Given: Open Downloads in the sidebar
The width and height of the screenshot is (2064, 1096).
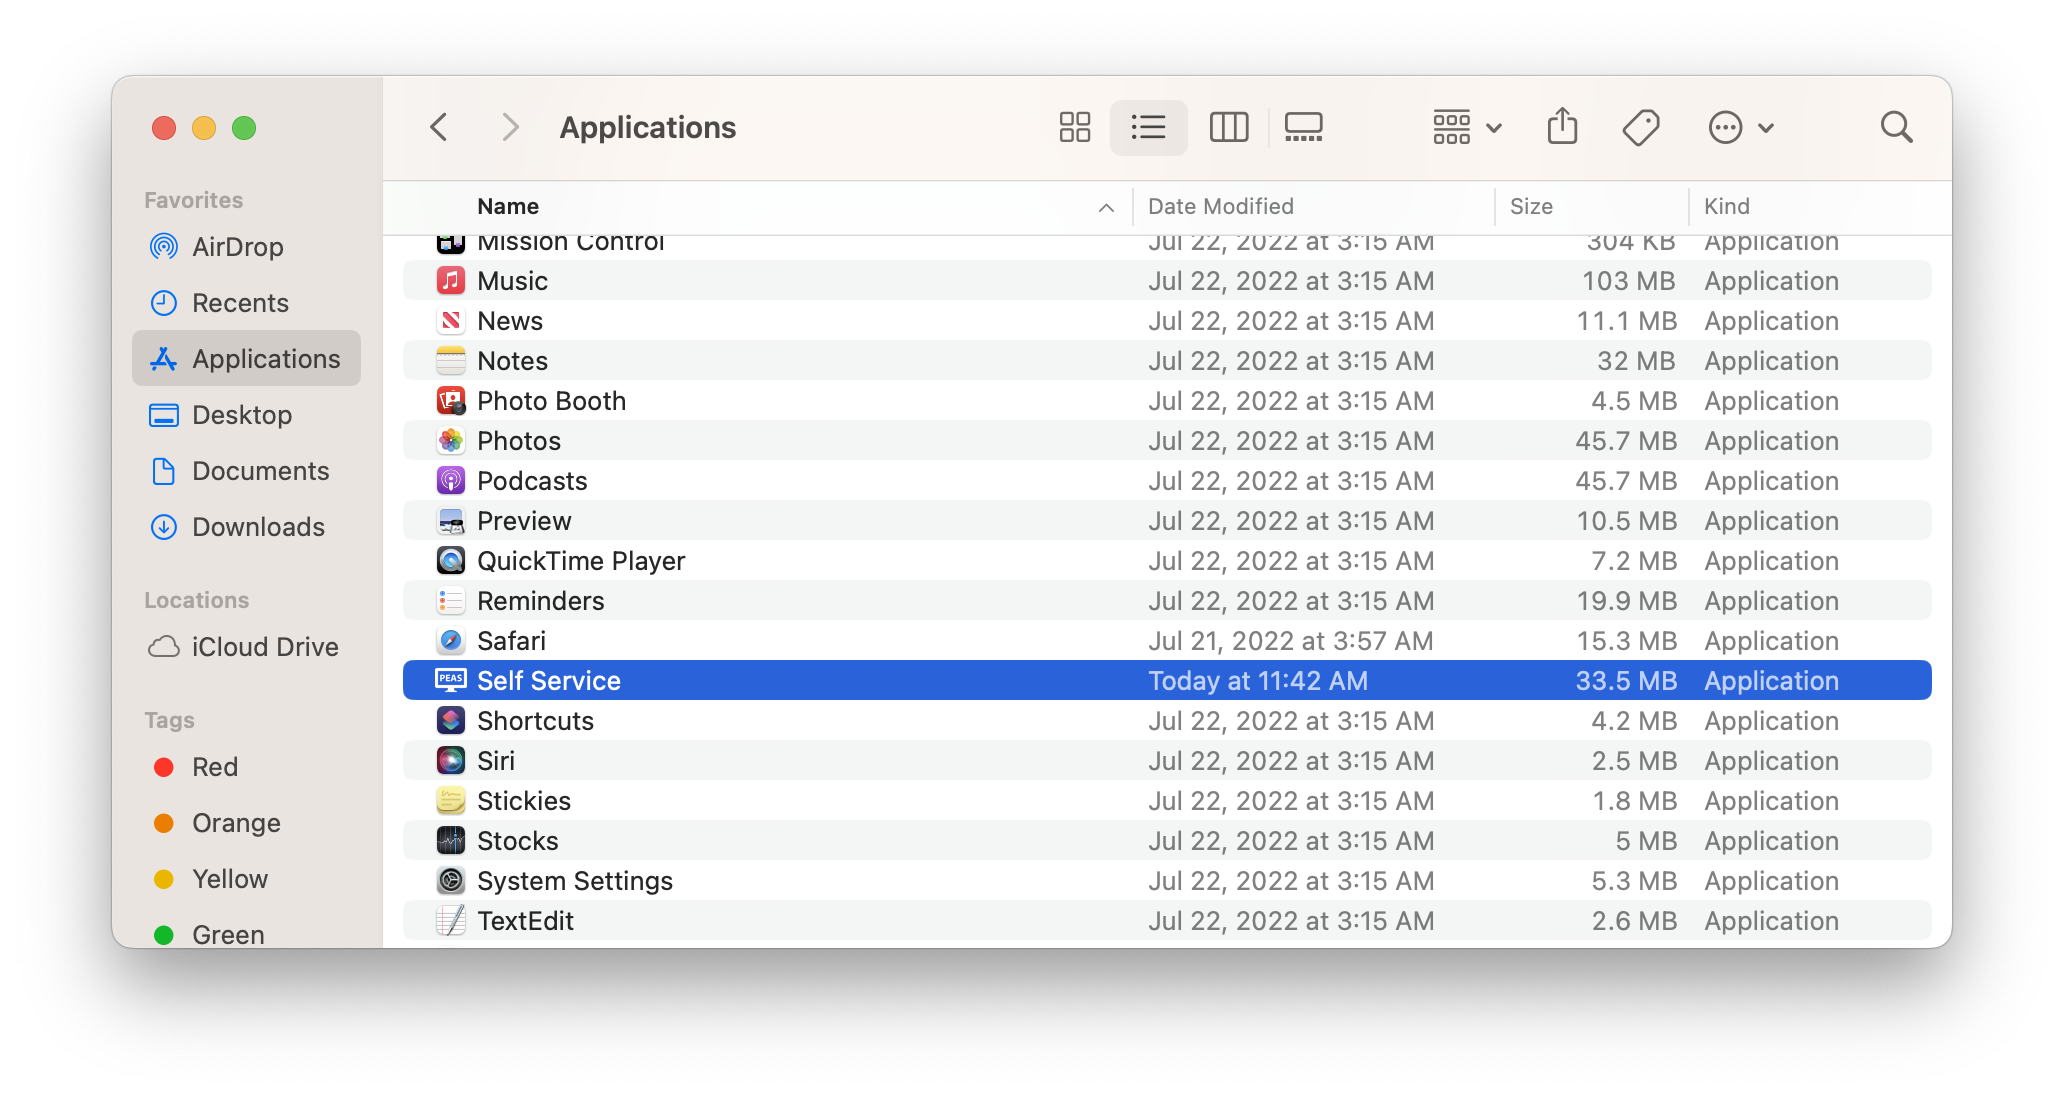Looking at the screenshot, I should (x=257, y=527).
